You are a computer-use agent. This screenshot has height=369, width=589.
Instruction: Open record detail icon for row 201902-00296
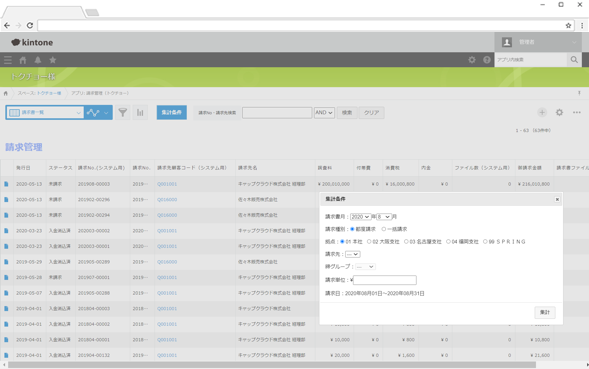coord(6,200)
